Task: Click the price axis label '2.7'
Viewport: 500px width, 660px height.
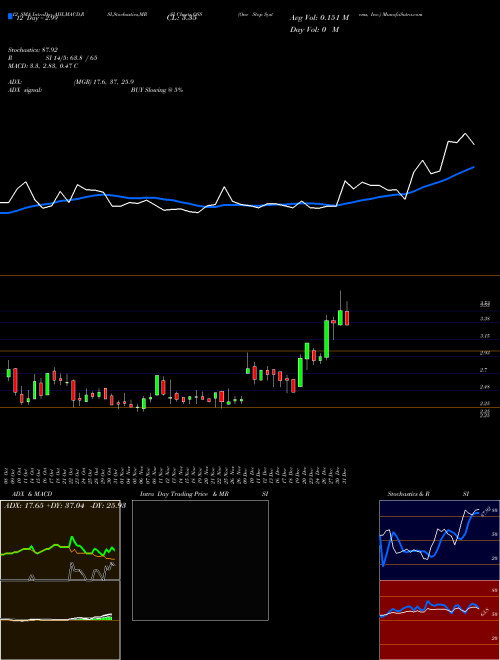Action: pyautogui.click(x=483, y=370)
